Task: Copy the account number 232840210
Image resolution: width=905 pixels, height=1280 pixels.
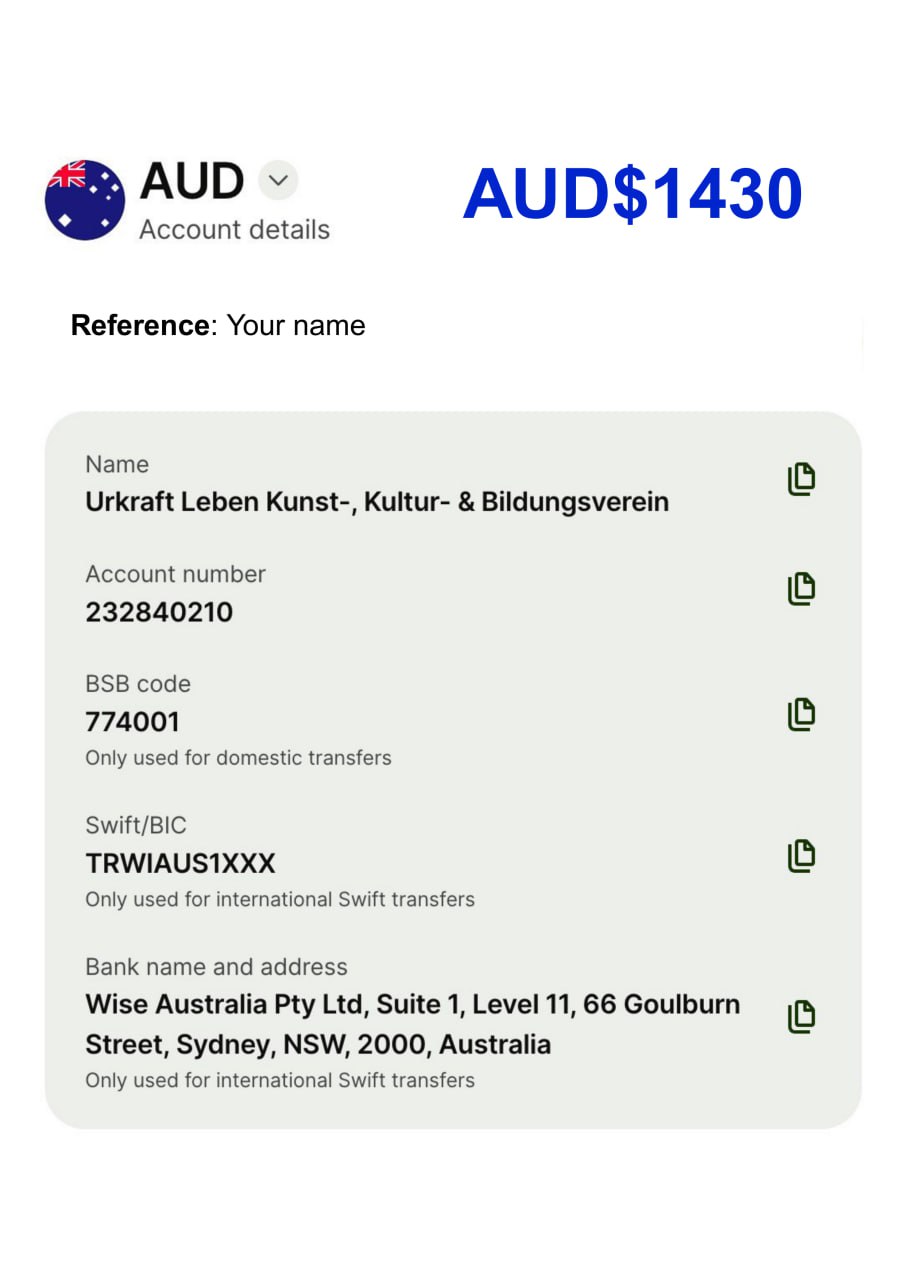Action: click(800, 588)
